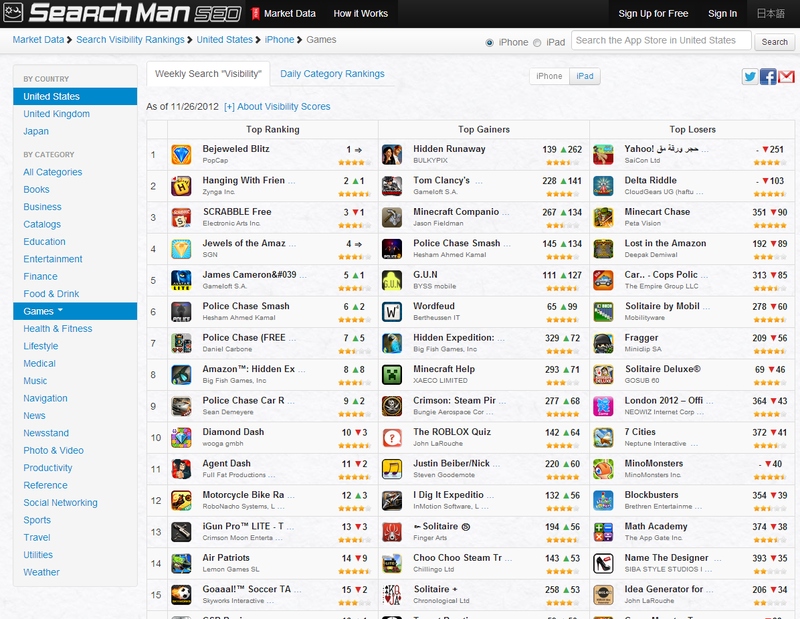Open the Navigation category

click(45, 399)
